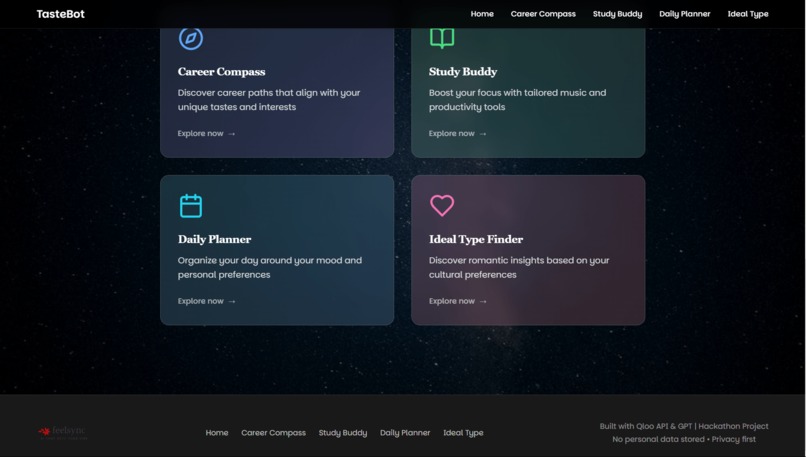Open Home in the top navigation
Image resolution: width=806 pixels, height=457 pixels.
pyautogui.click(x=482, y=14)
